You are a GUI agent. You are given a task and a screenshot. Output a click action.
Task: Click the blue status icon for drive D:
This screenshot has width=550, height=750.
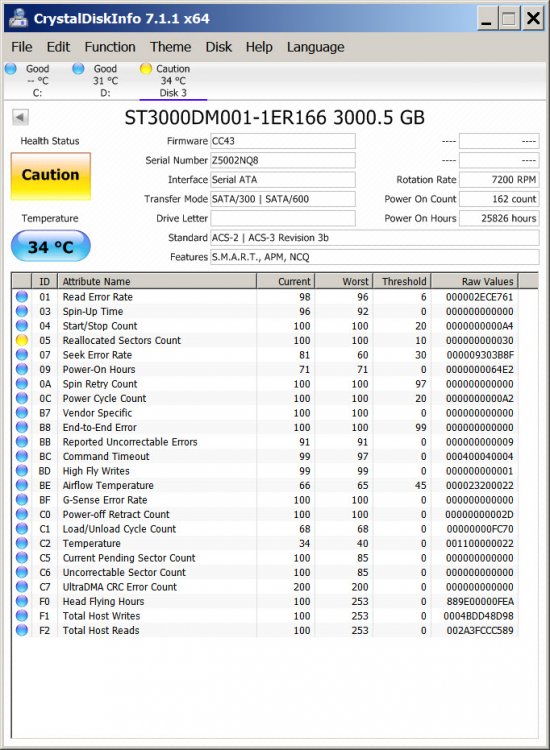coord(78,69)
